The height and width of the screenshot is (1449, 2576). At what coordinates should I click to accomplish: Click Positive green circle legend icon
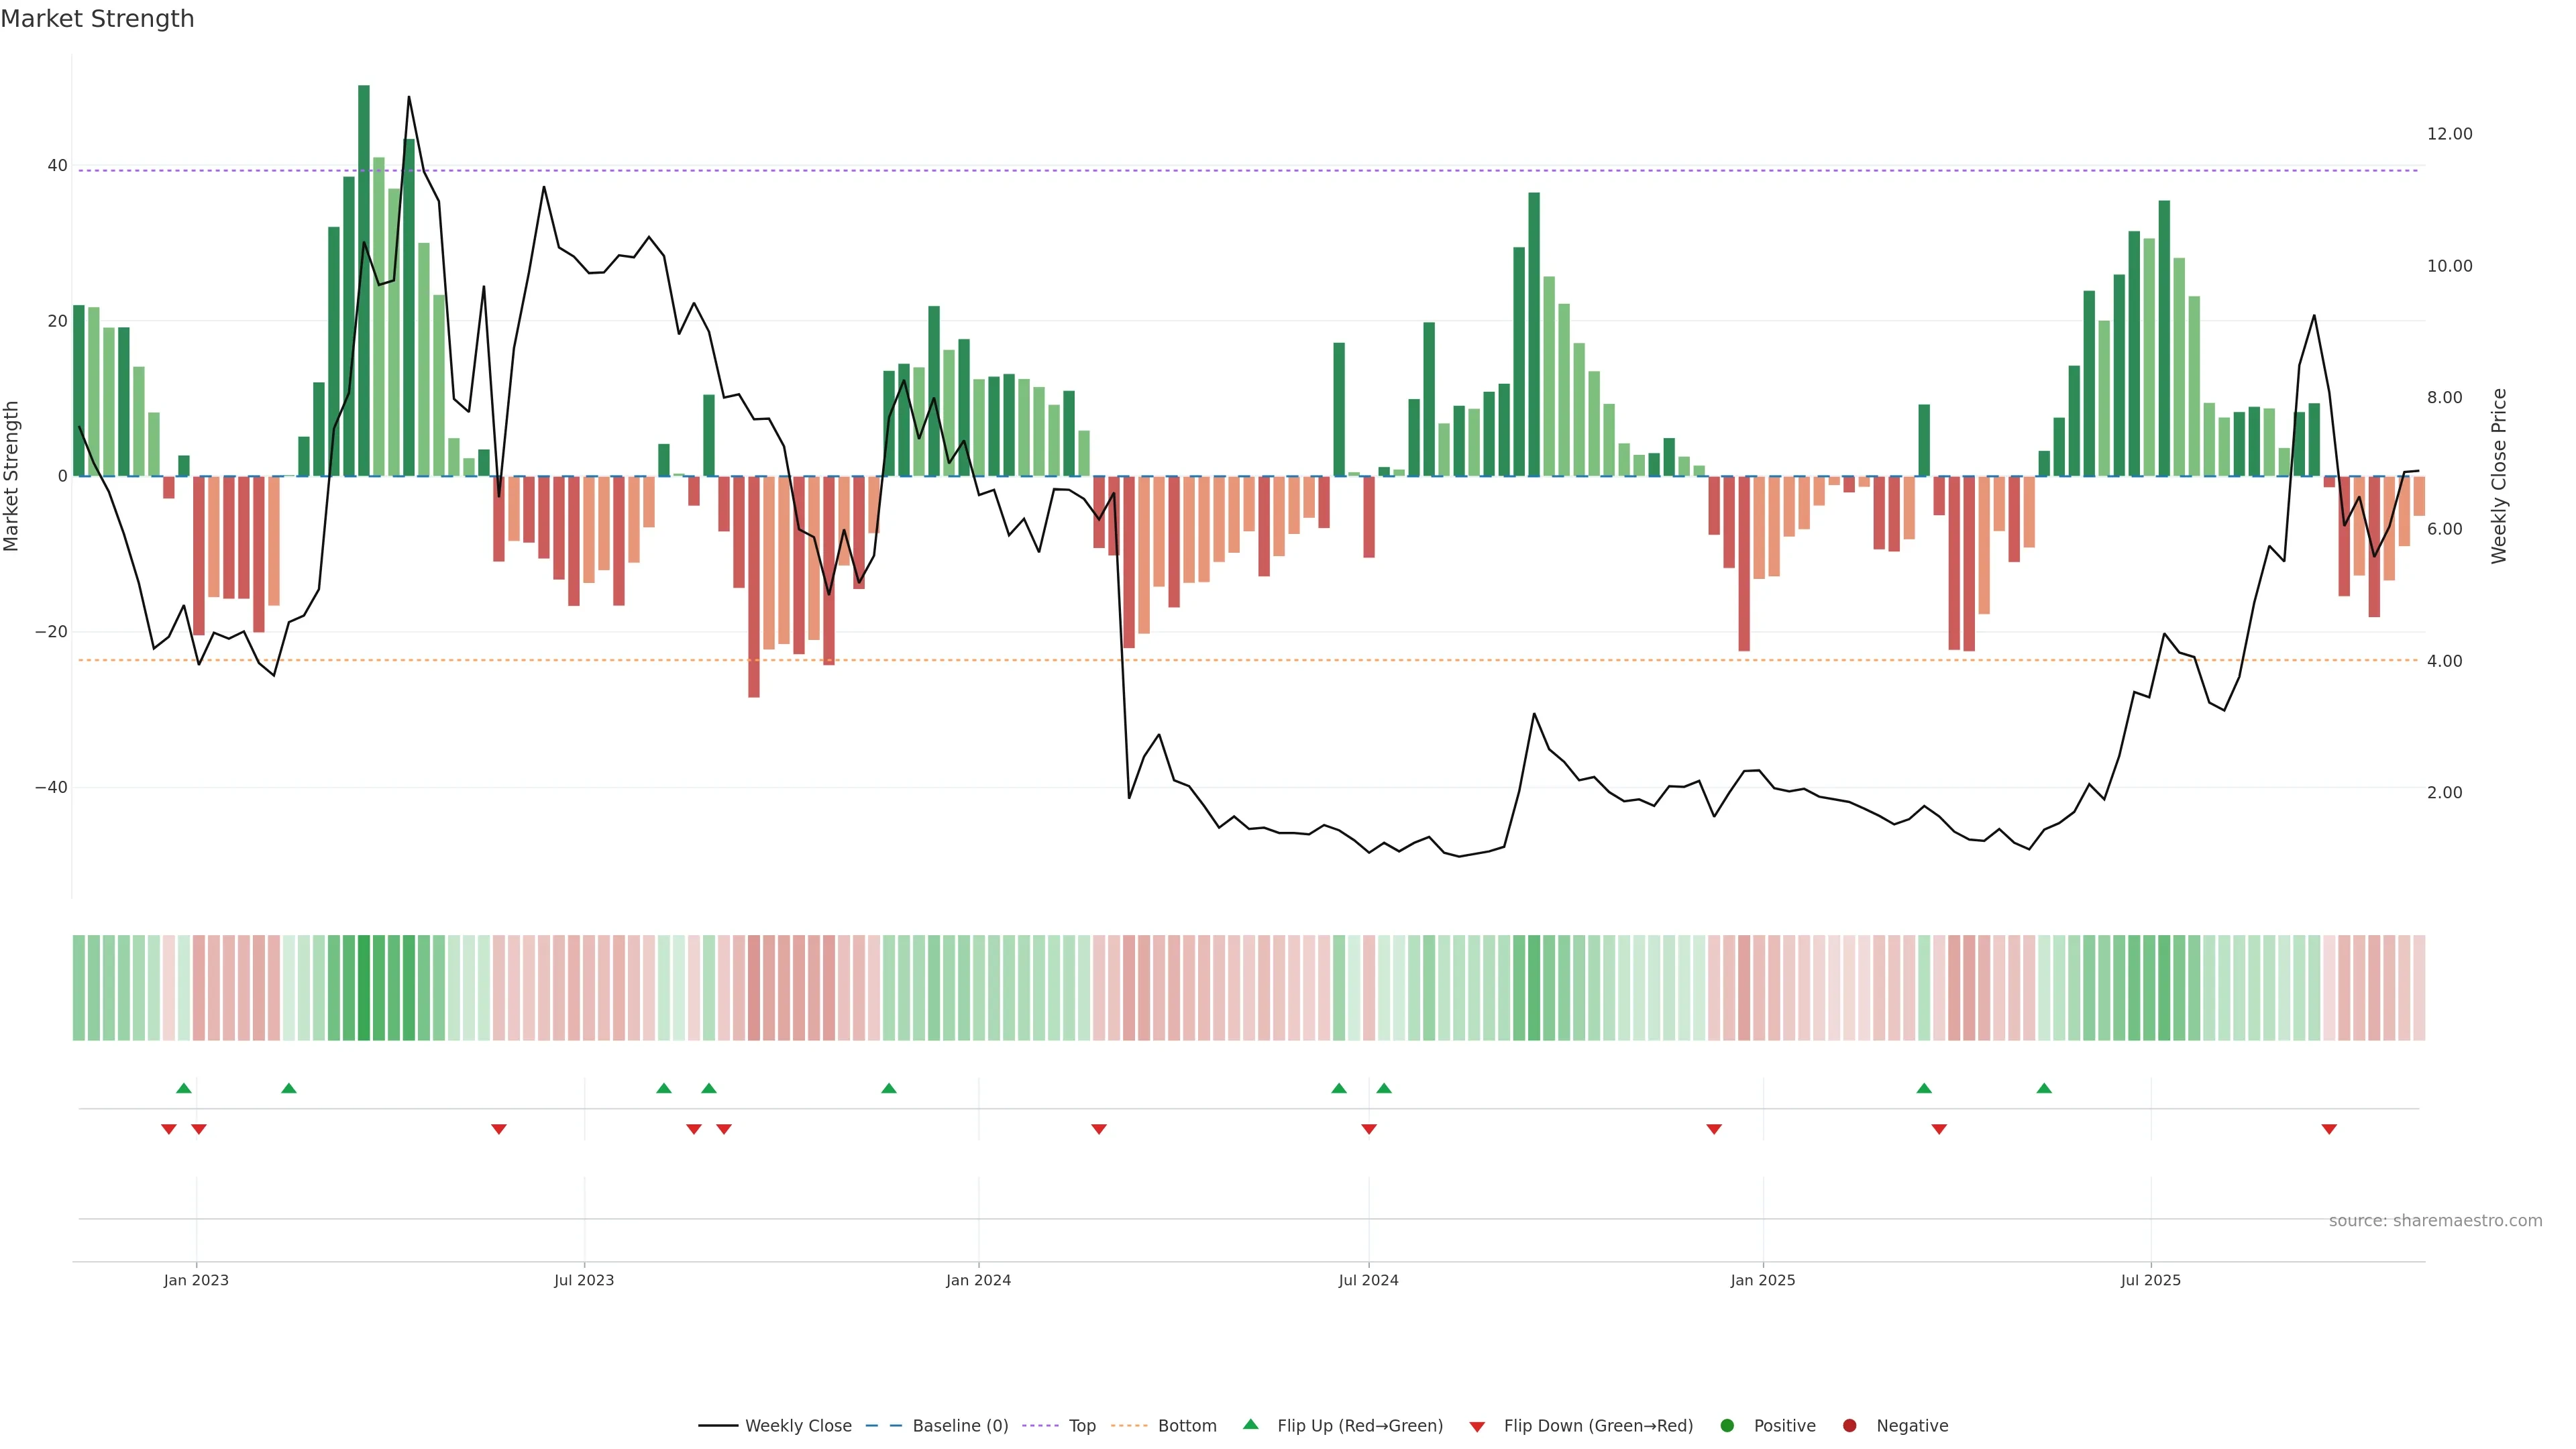coord(1727,1426)
